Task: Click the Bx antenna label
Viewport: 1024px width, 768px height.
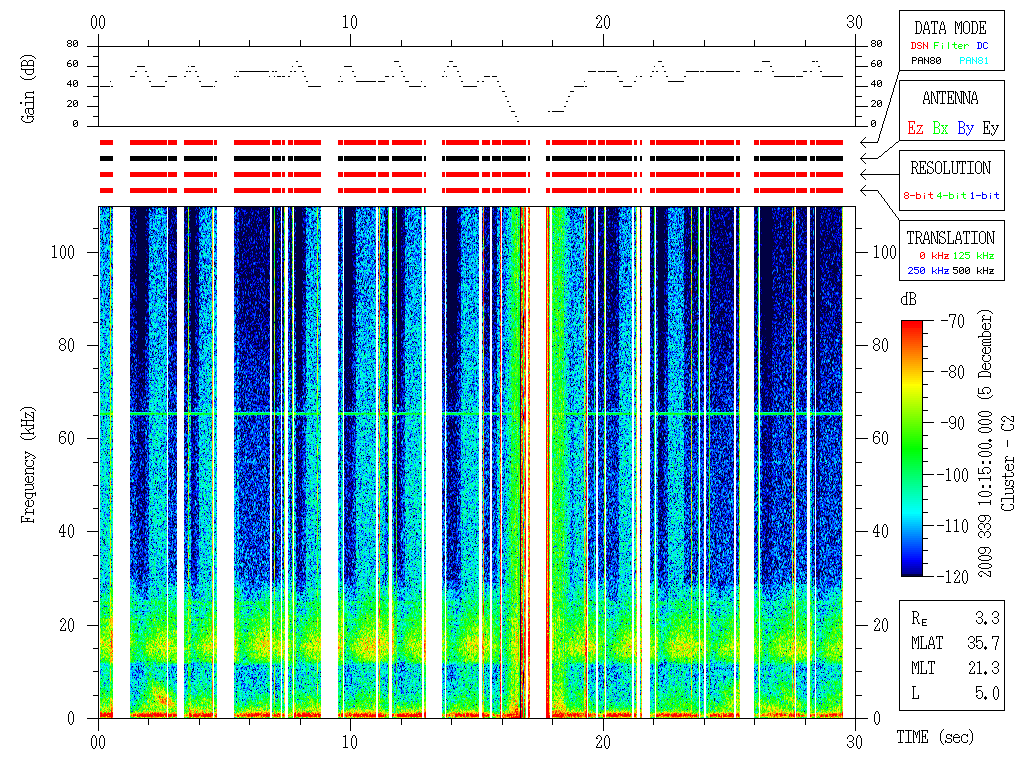Action: coord(940,128)
